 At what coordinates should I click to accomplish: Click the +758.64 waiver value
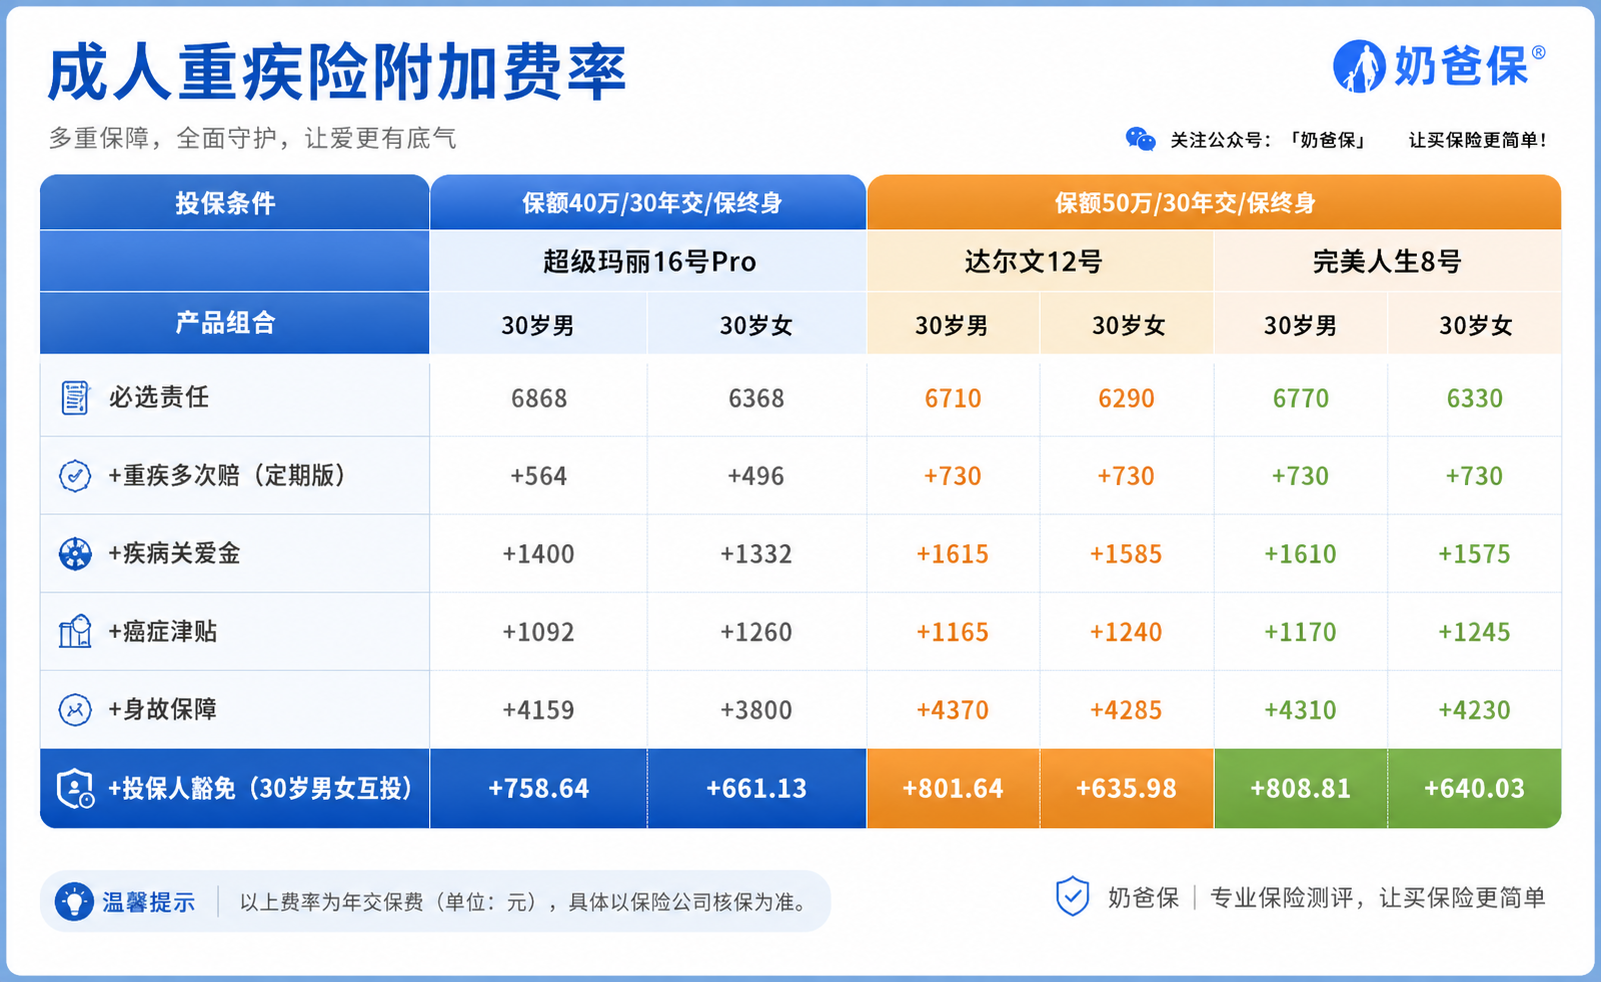(x=539, y=788)
